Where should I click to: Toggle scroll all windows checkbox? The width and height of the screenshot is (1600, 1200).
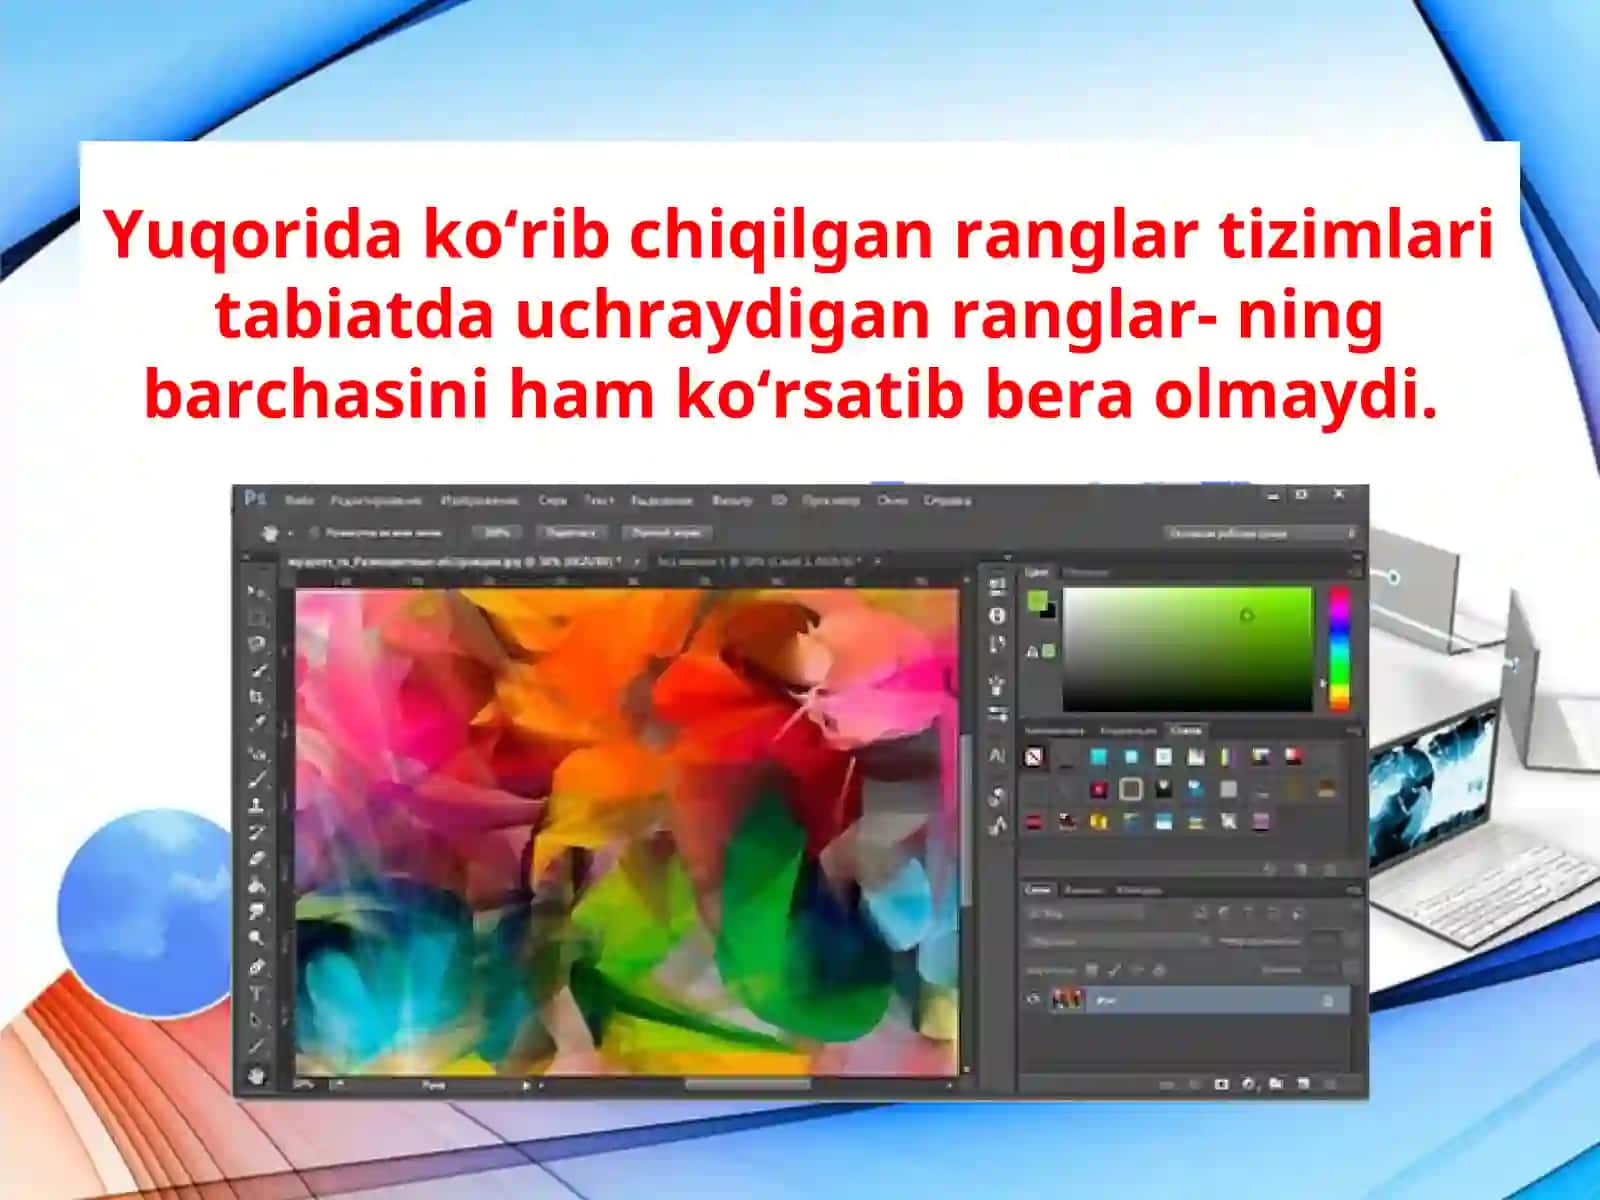tap(314, 533)
